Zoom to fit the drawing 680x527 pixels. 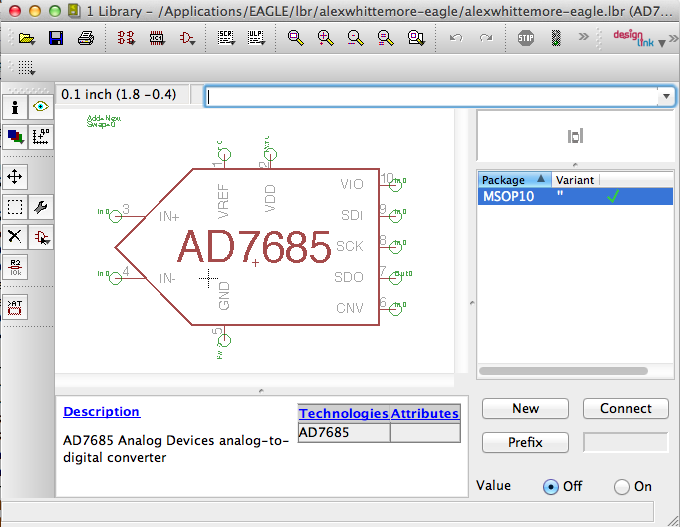tap(295, 38)
